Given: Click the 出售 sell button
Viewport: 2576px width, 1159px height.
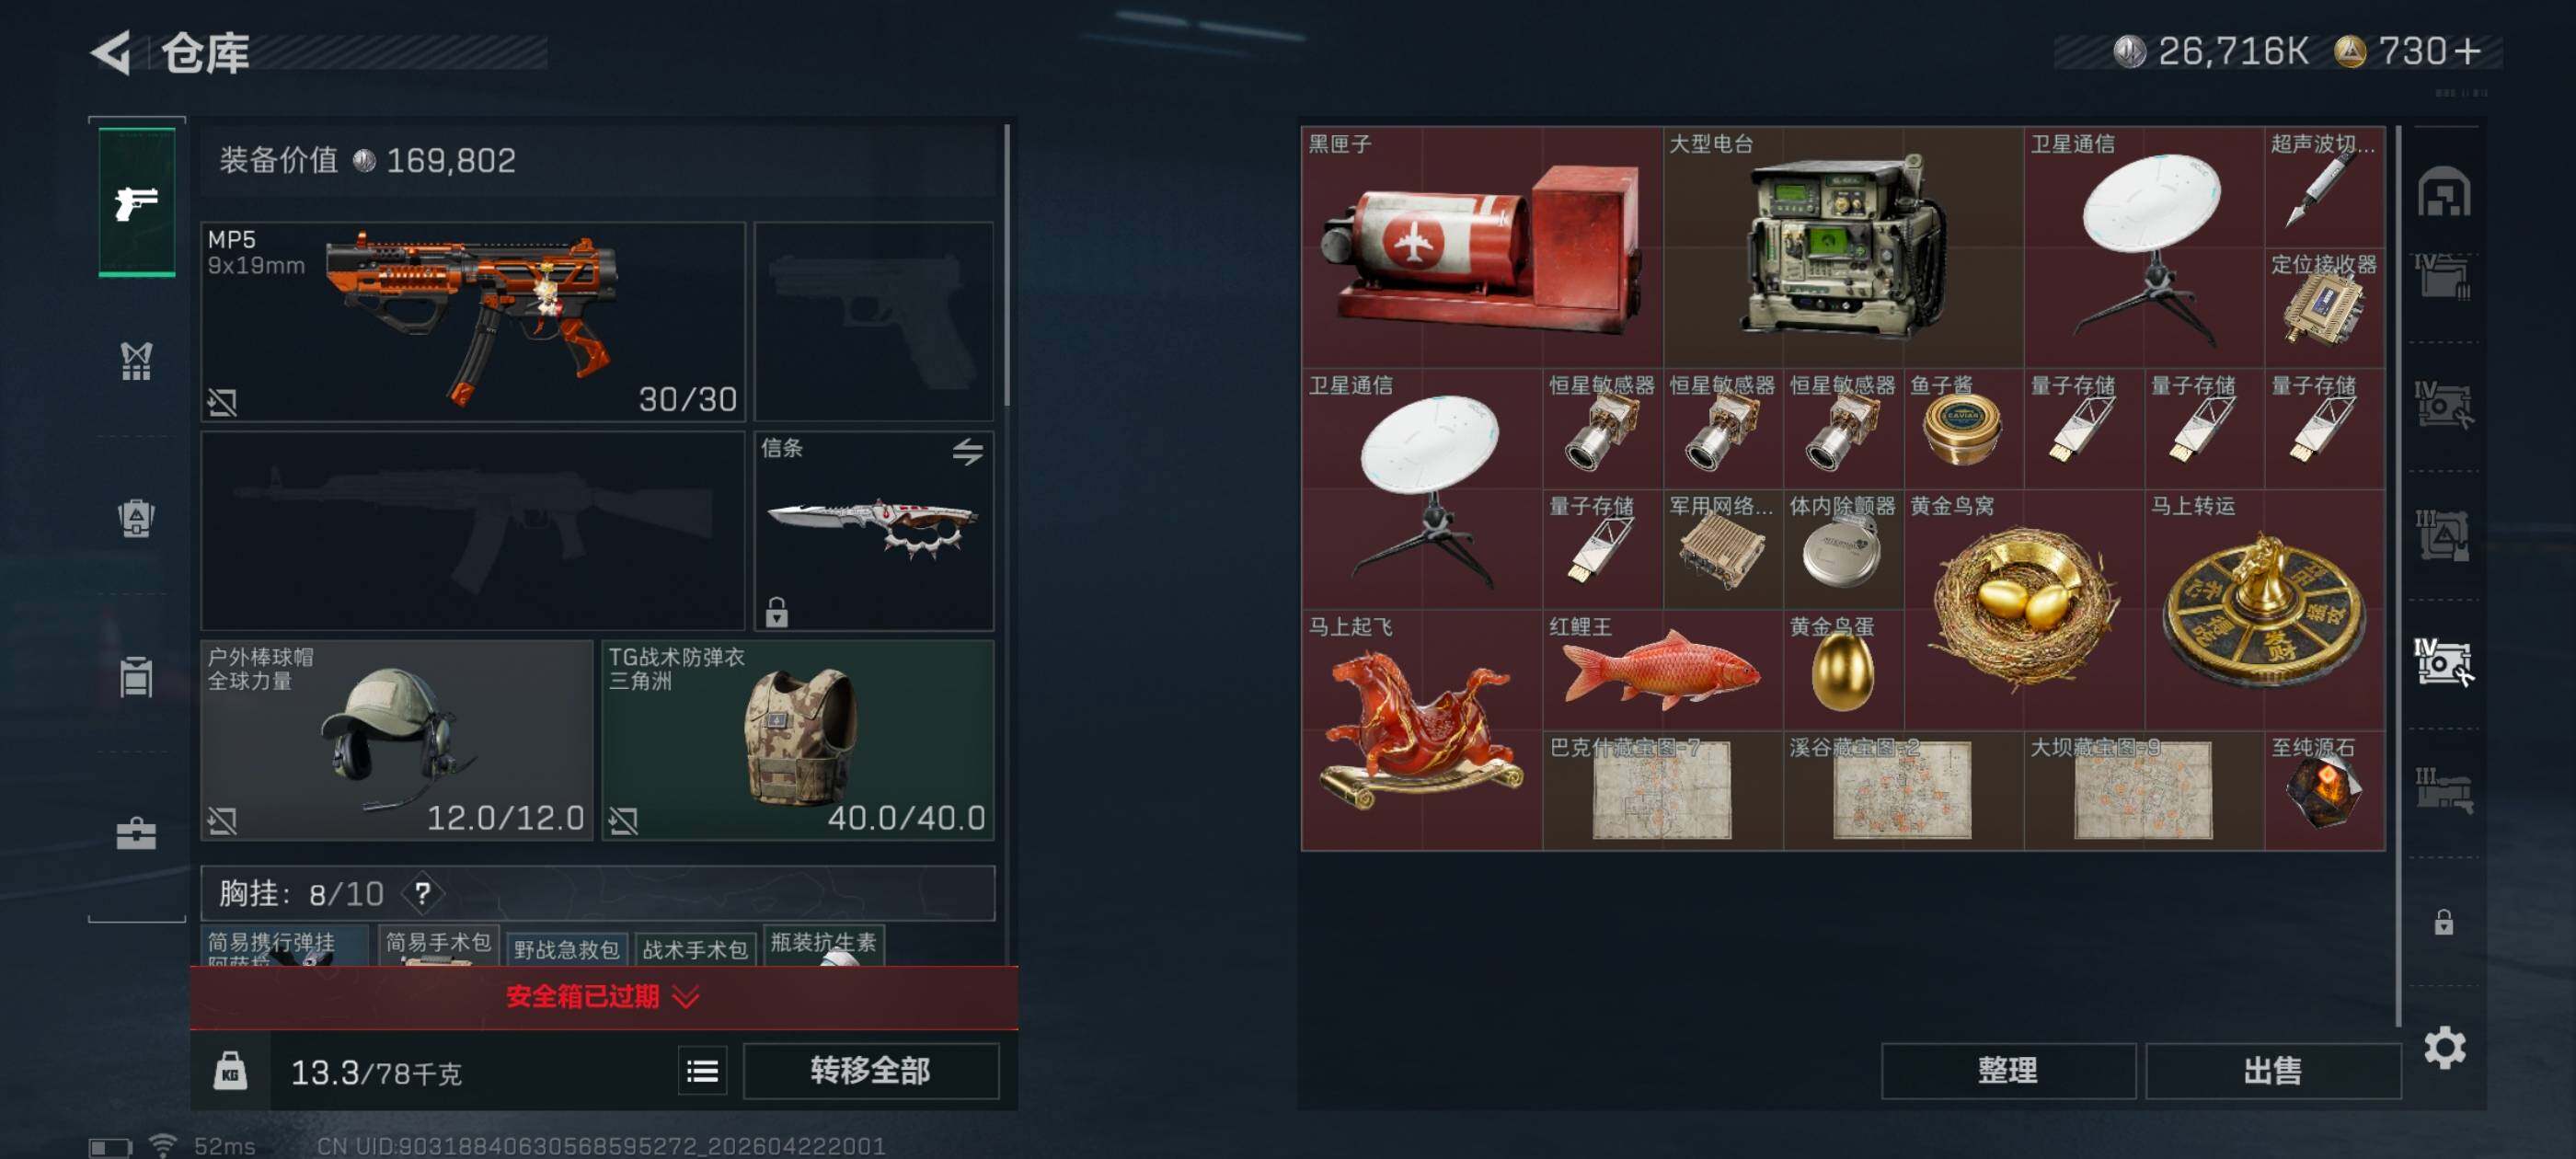Looking at the screenshot, I should coord(2272,1071).
